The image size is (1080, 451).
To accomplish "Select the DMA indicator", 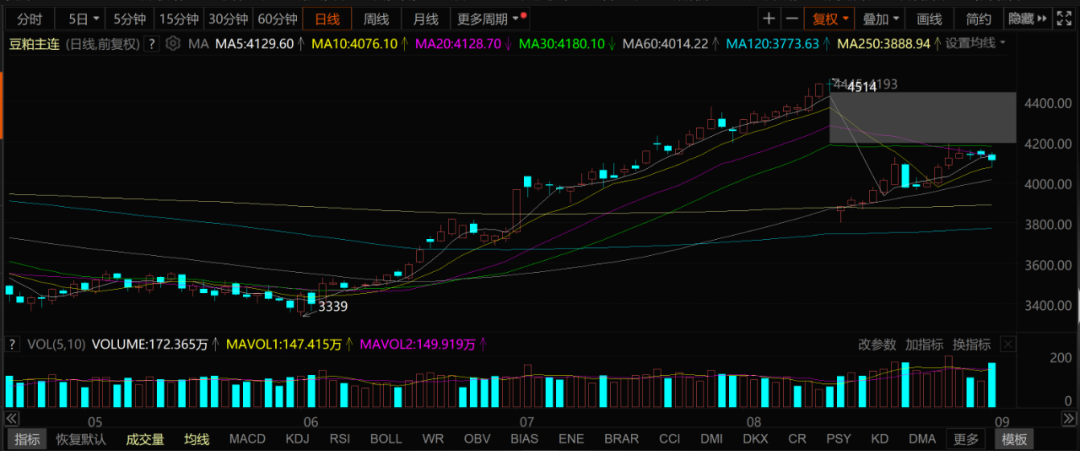I will [x=922, y=439].
